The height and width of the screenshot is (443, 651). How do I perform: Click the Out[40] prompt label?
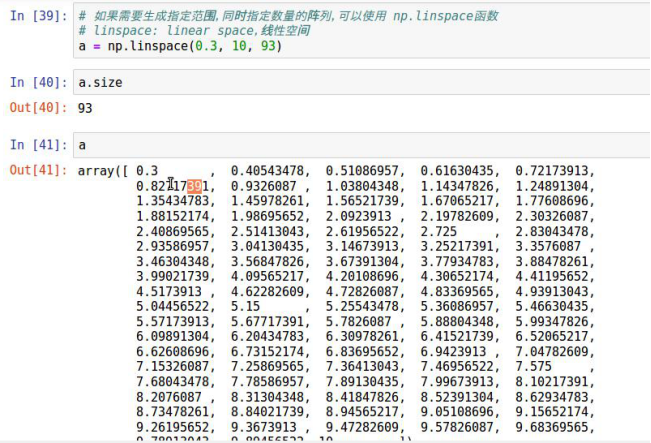pos(39,108)
